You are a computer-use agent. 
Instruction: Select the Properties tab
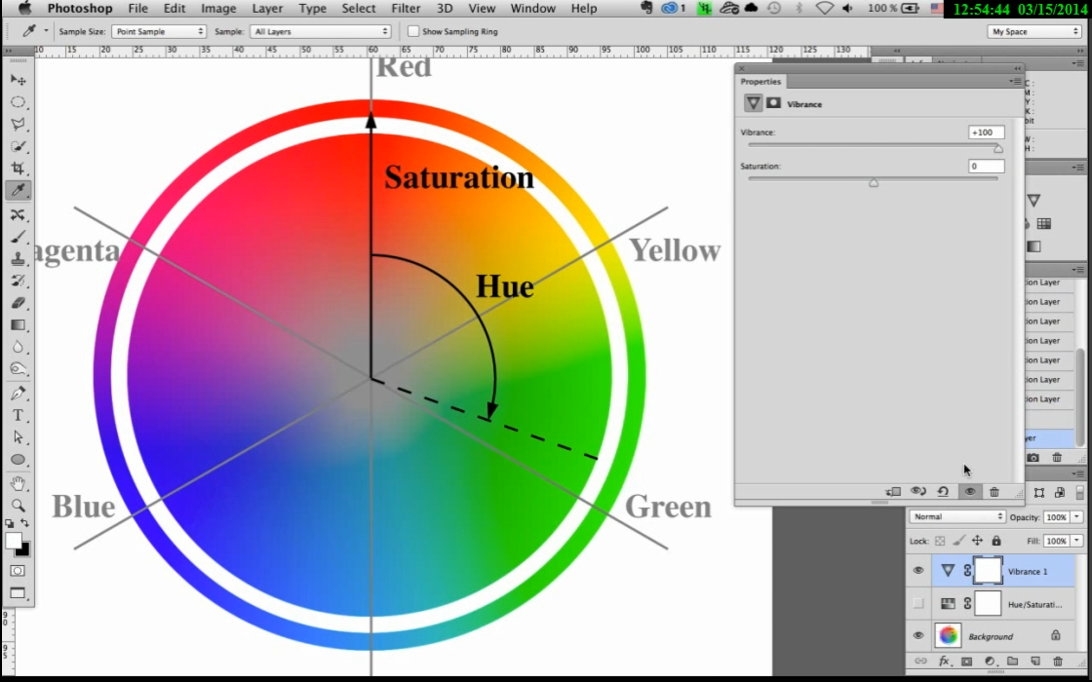[x=760, y=82]
